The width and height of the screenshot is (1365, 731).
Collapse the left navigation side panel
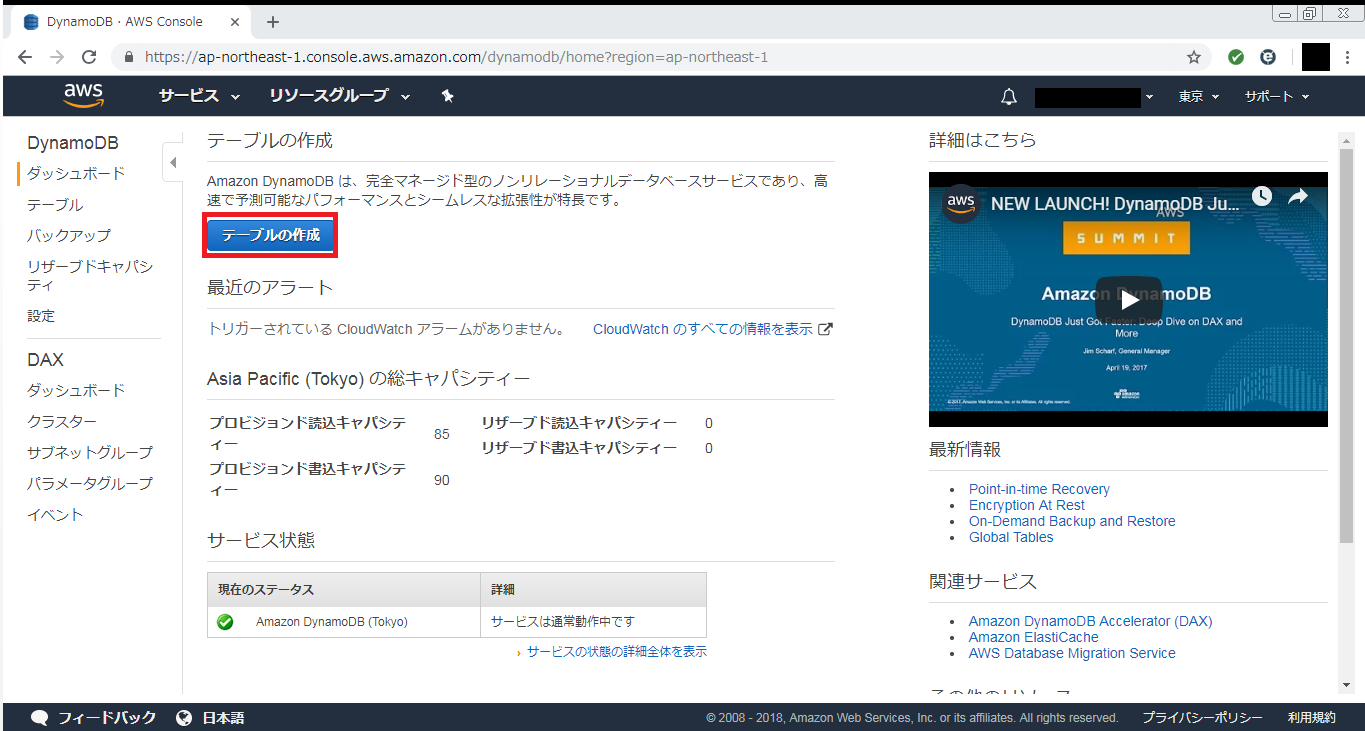pos(173,162)
